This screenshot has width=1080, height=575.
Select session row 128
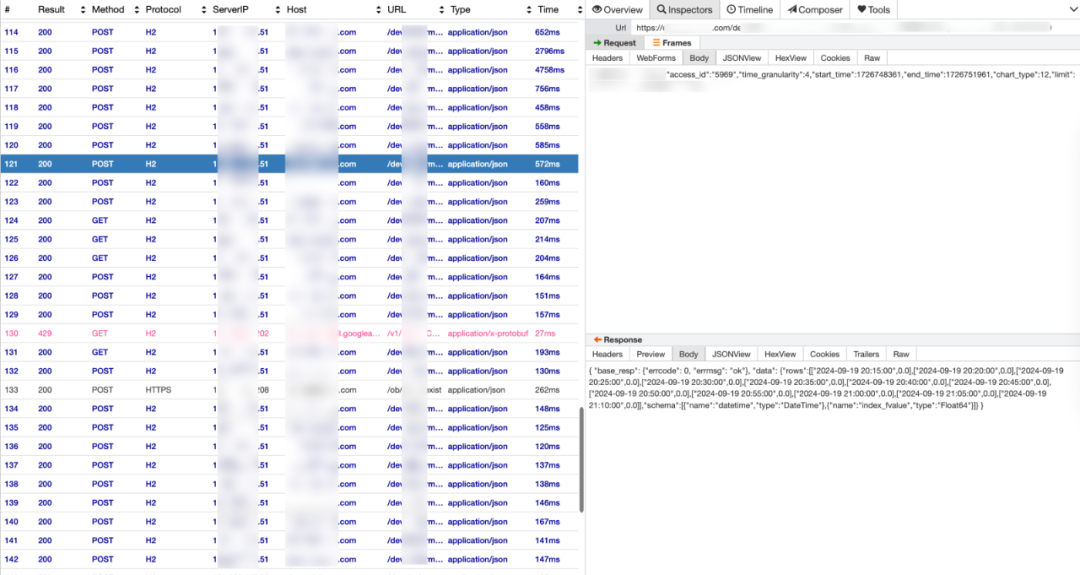(289, 295)
